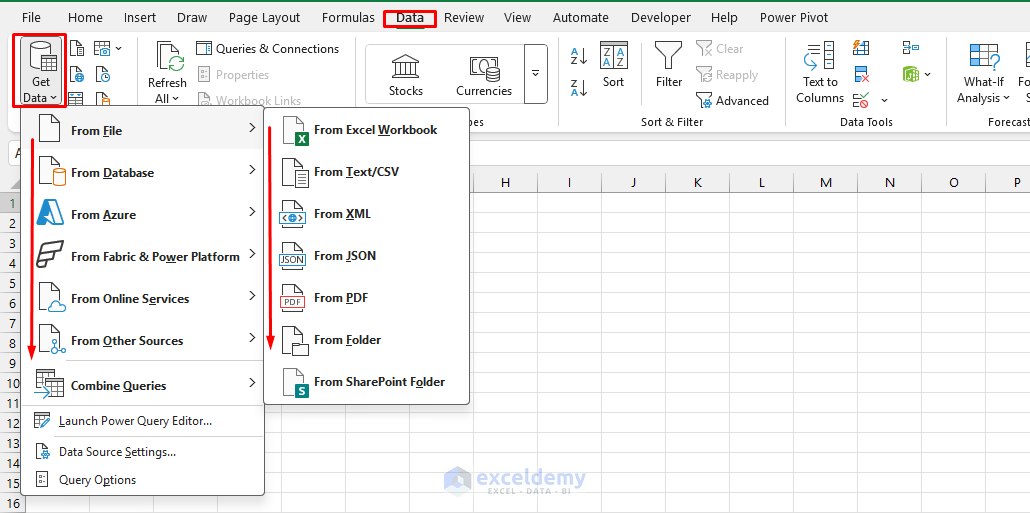Select the Data ribbon tab

[410, 18]
